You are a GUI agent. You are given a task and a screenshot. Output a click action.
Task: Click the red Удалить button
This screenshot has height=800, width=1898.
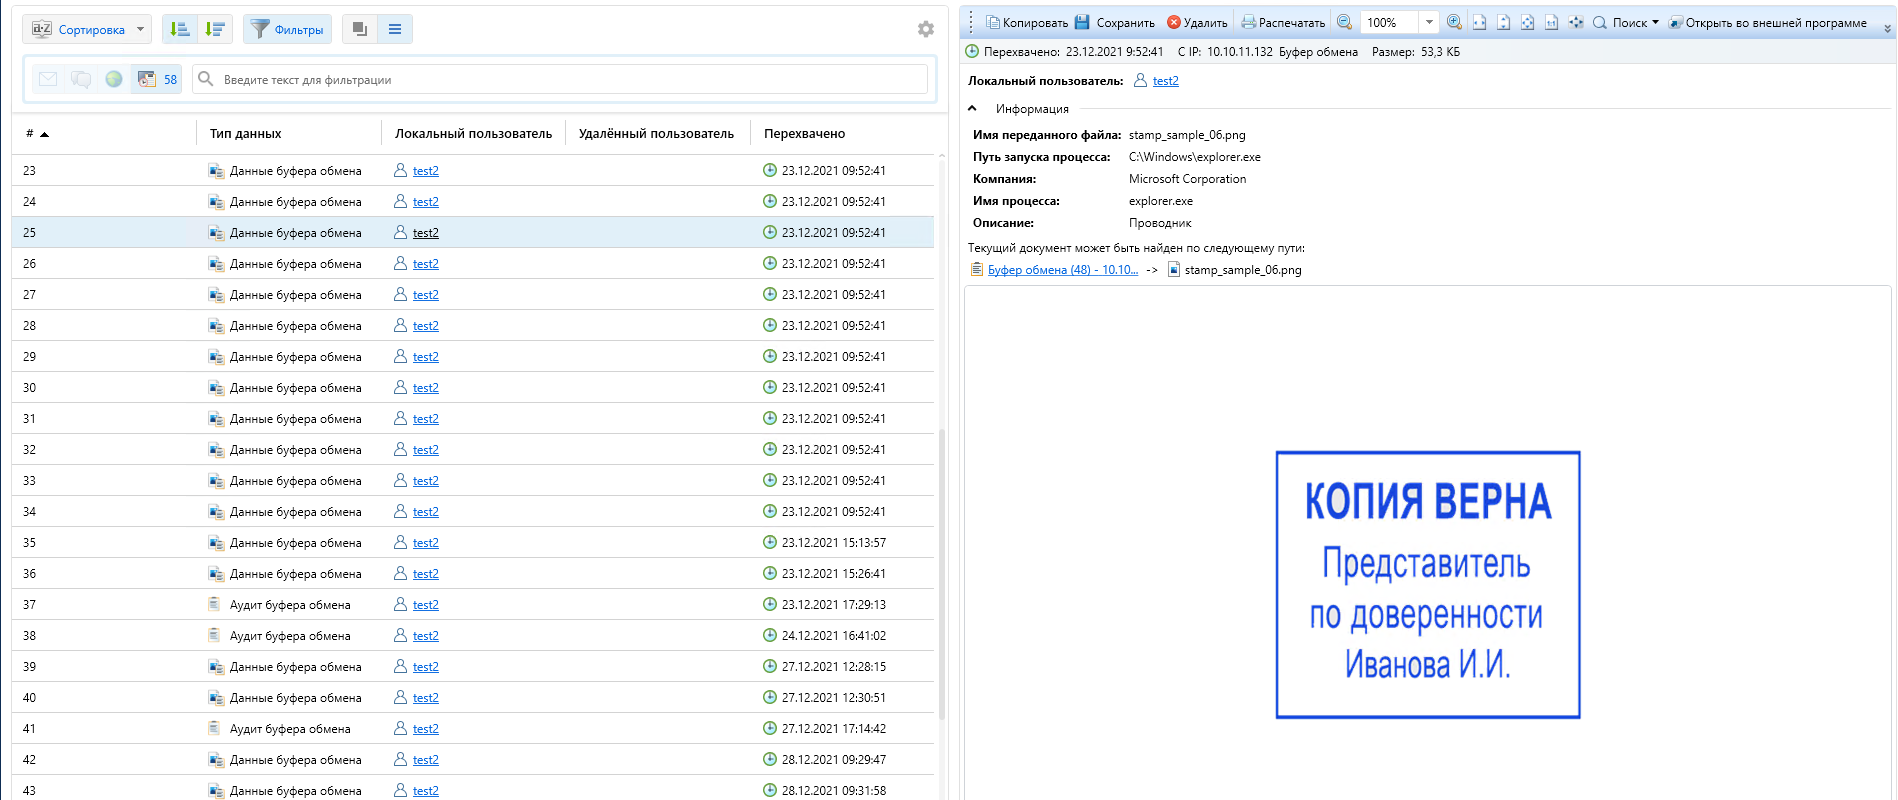(1197, 22)
